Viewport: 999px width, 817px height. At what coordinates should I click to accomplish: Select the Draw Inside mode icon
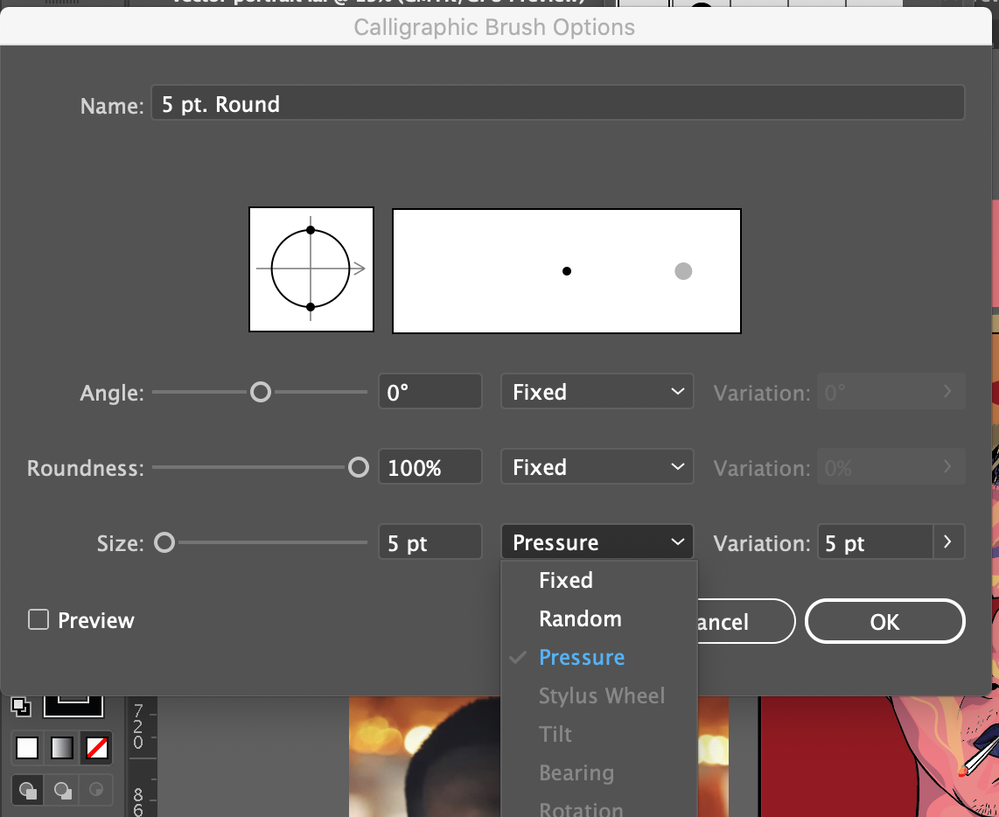click(x=96, y=790)
